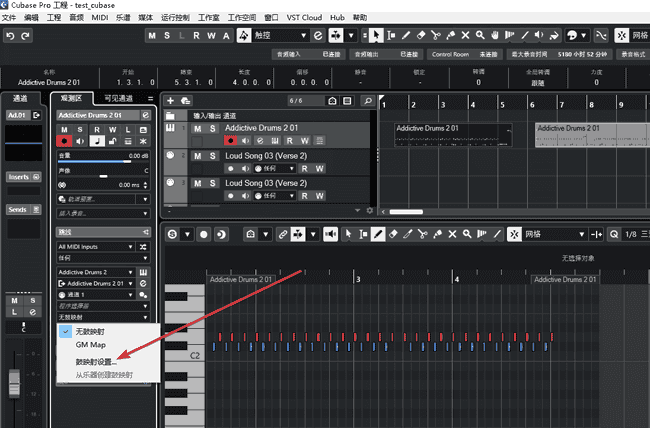The height and width of the screenshot is (428, 650).
Task: Open channel dropdown on first Loud Song track
Action: tap(274, 168)
